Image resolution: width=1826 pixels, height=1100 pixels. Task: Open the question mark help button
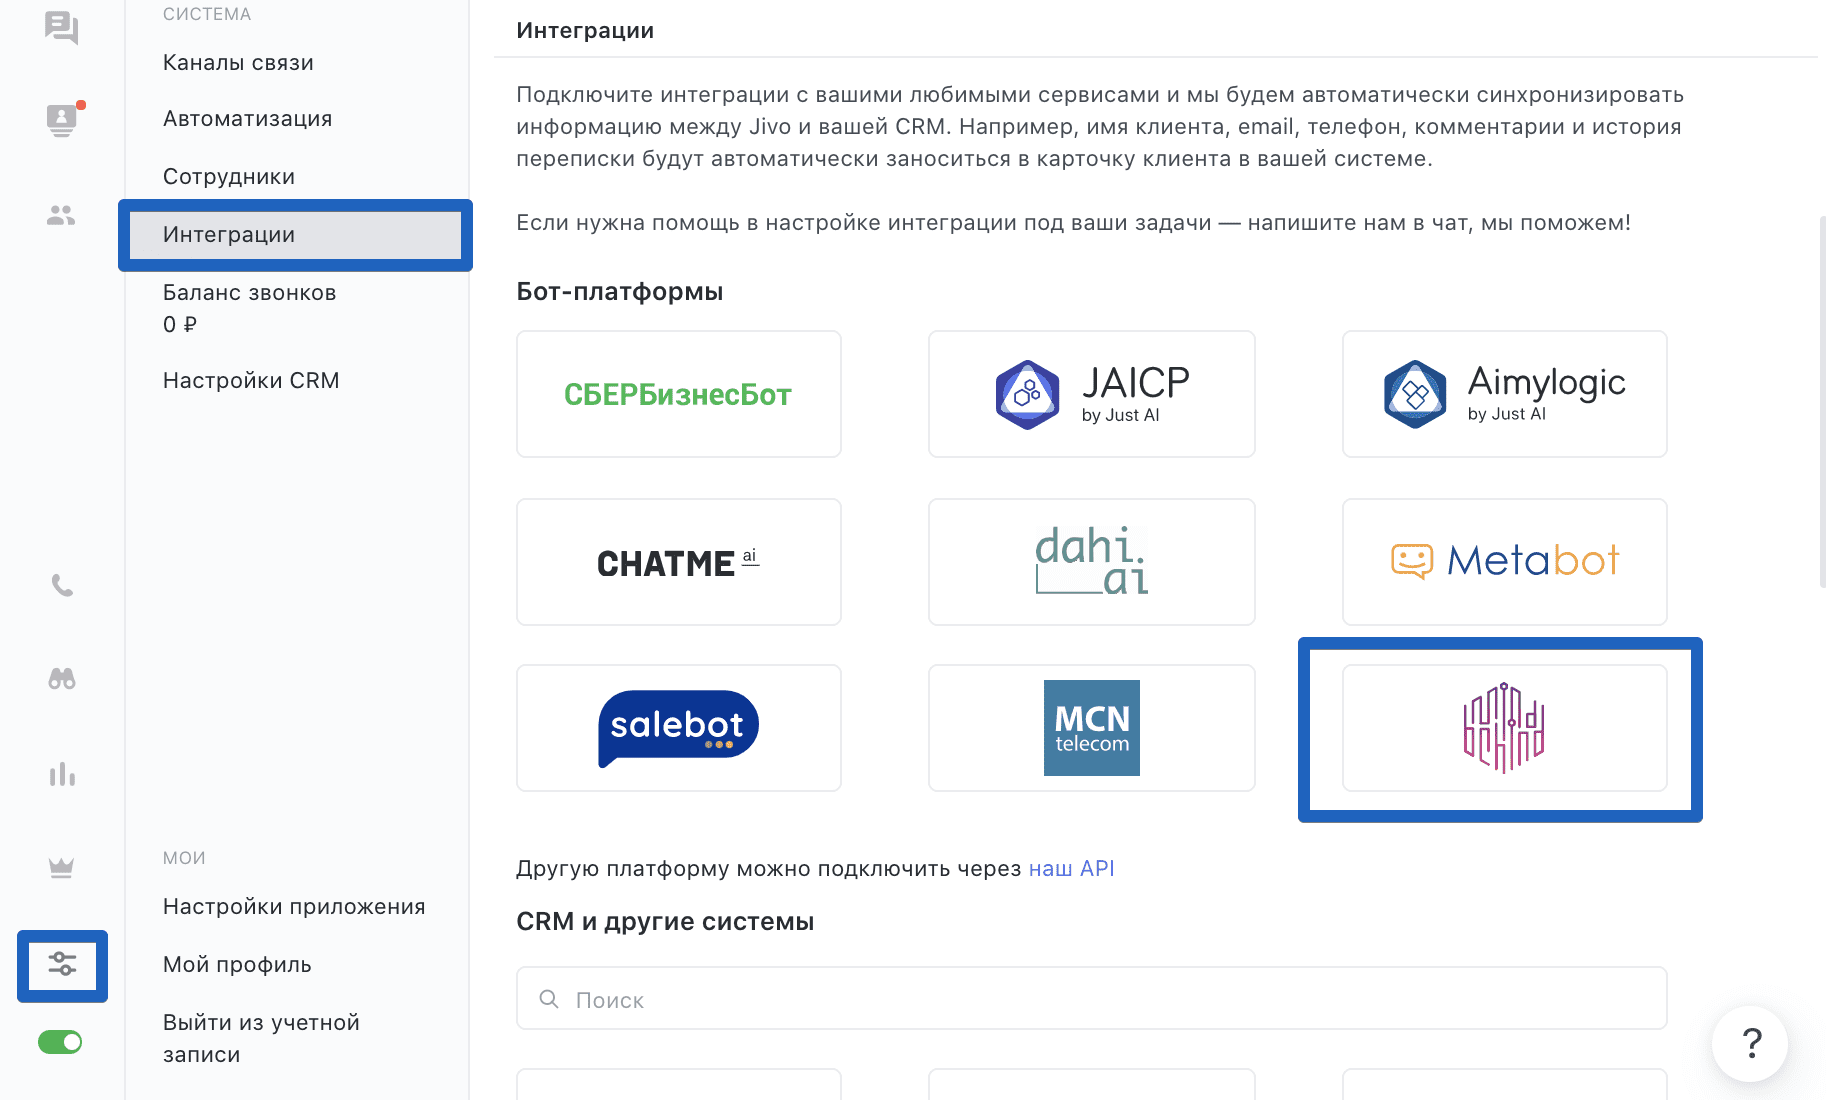click(x=1751, y=1043)
